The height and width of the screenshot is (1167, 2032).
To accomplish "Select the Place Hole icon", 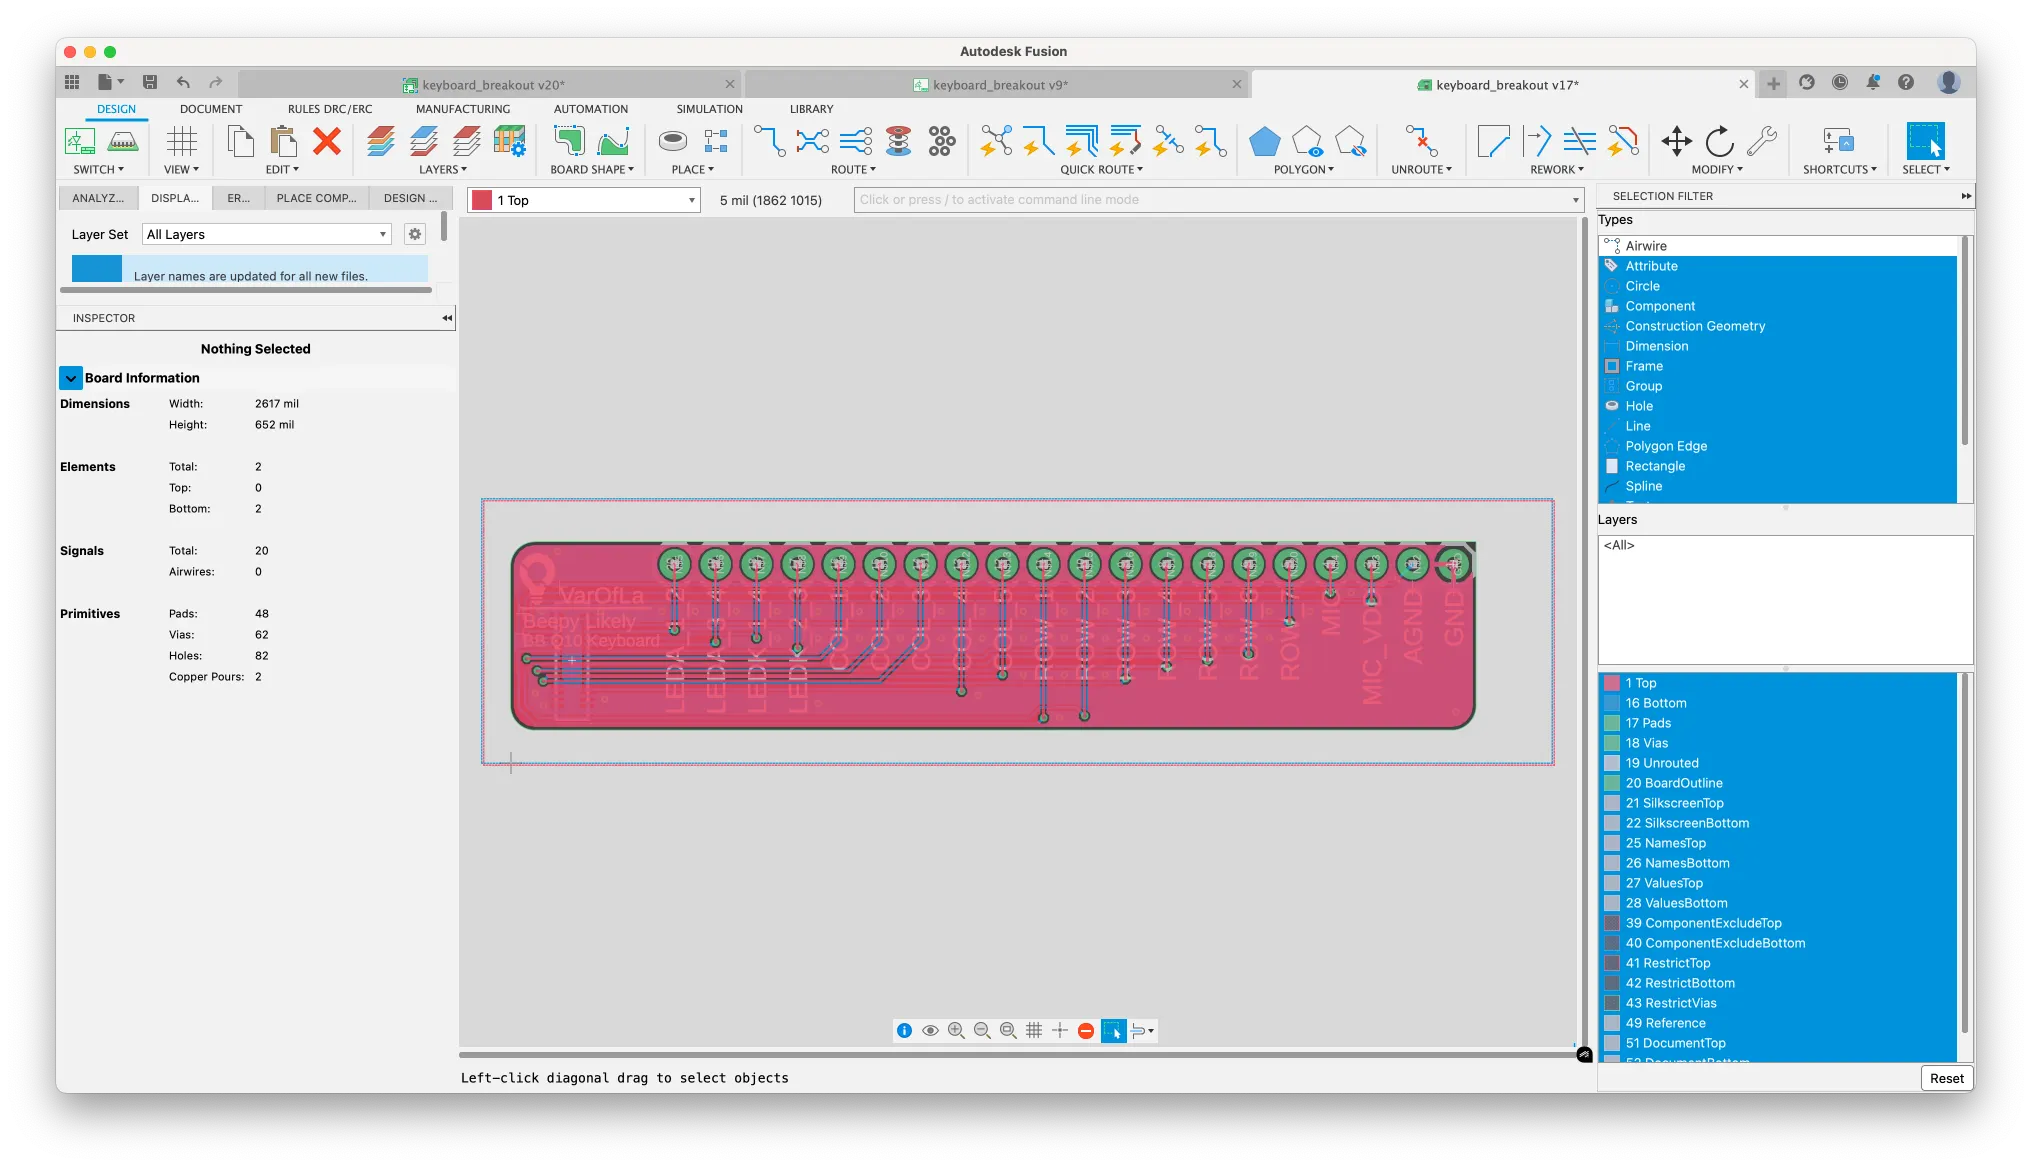I will click(673, 142).
